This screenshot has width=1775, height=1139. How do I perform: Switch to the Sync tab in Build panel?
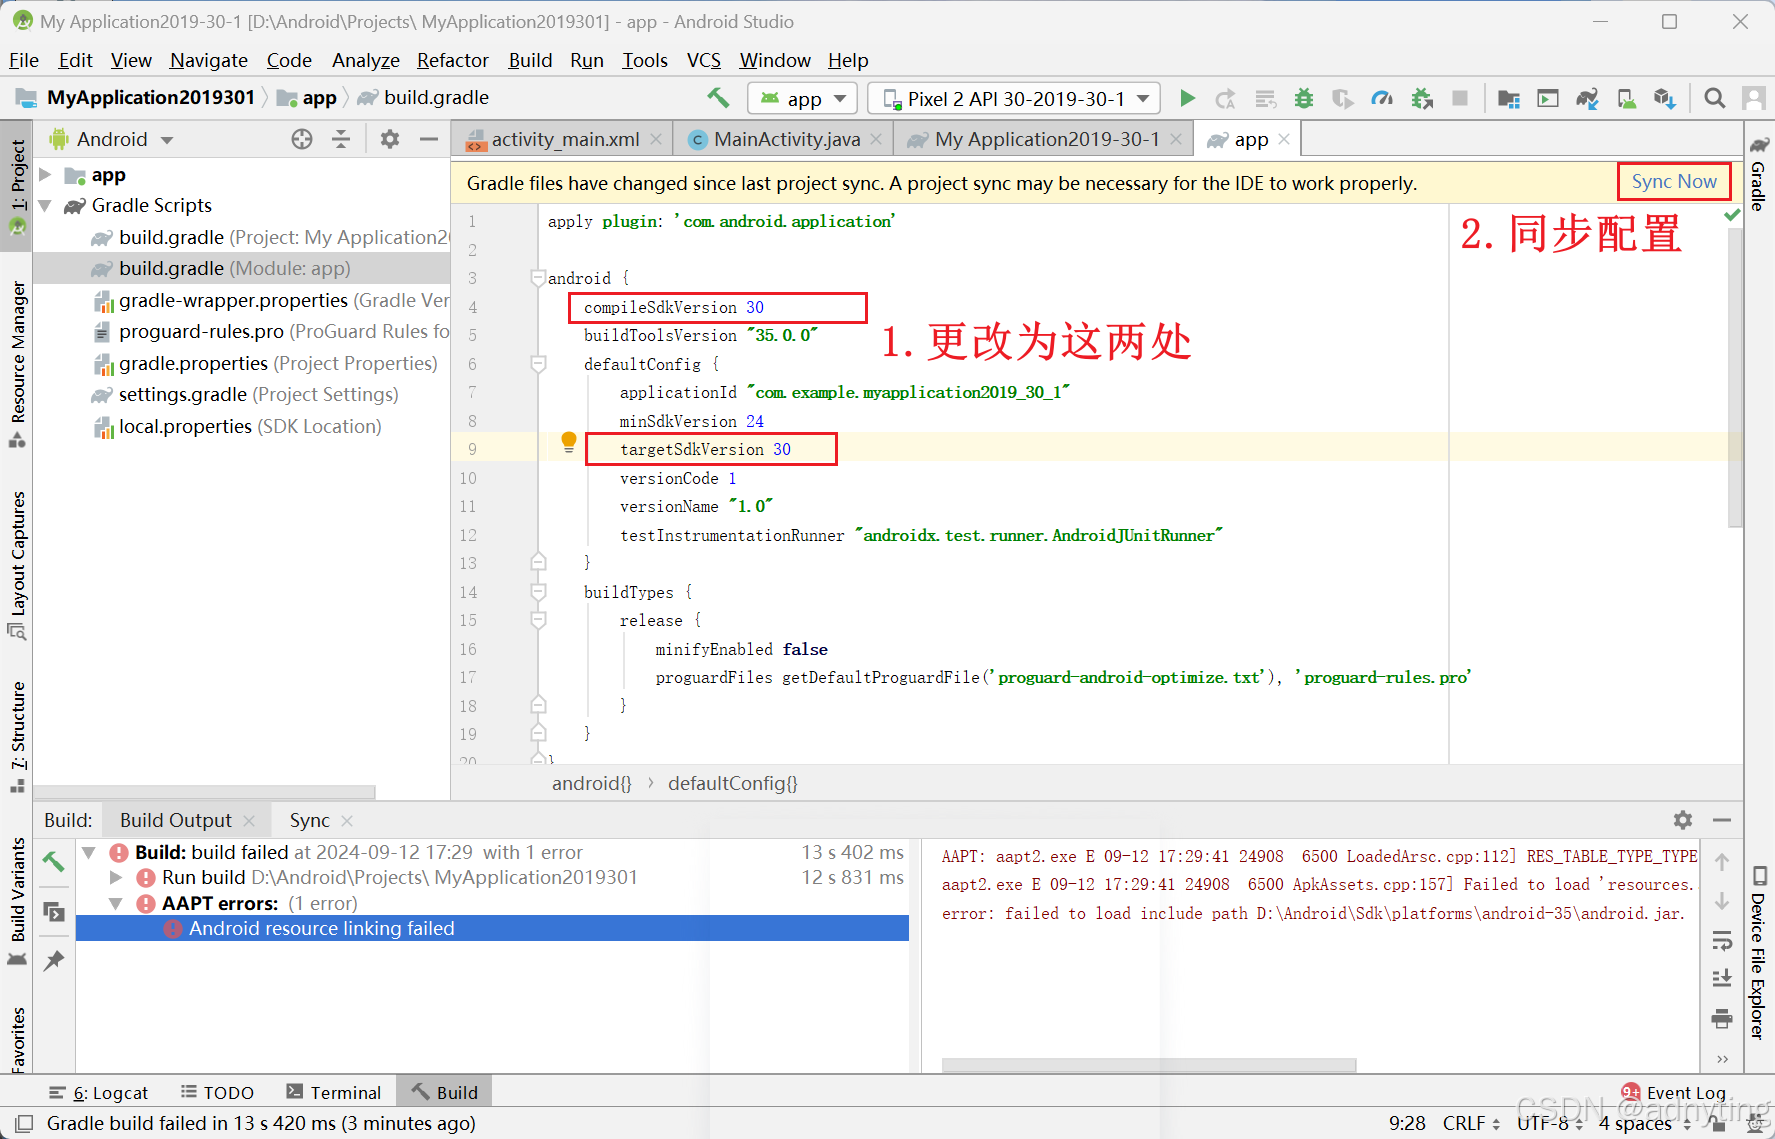pos(309,820)
